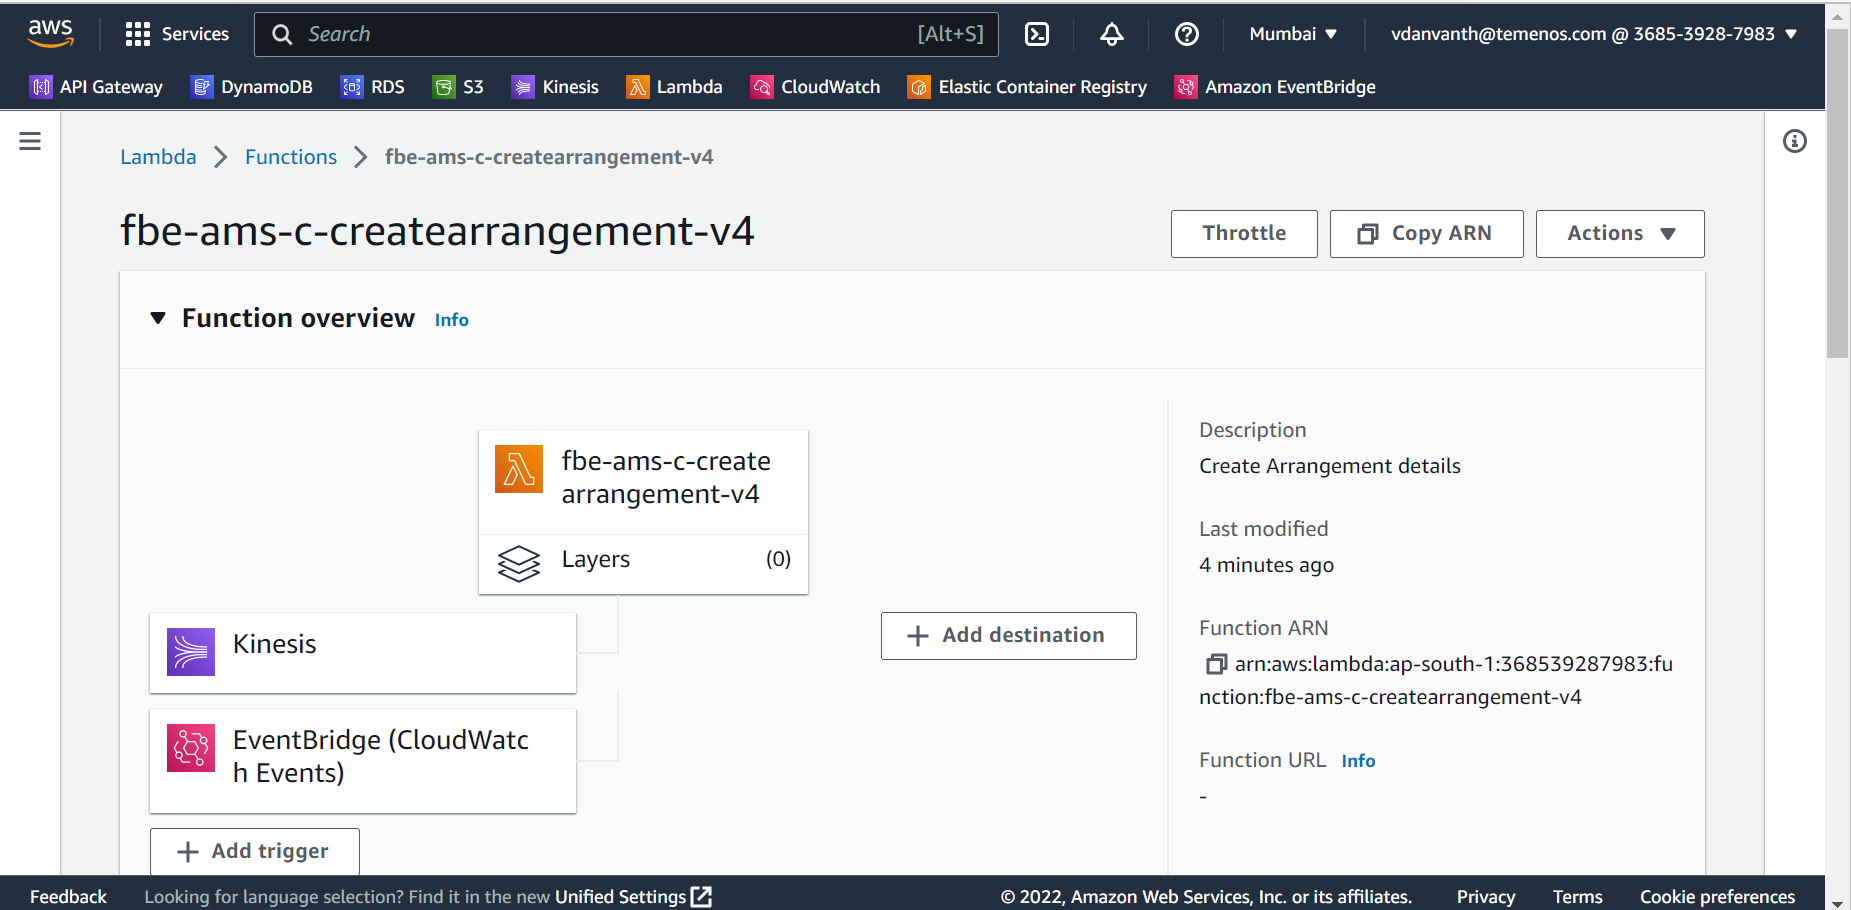
Task: Open the help question mark icon
Action: 1186,34
